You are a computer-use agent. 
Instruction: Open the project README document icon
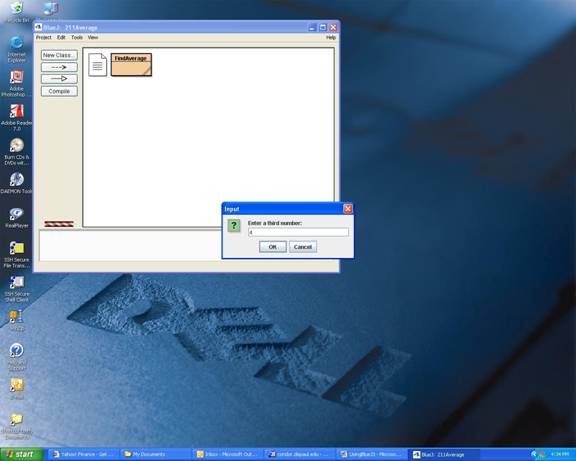97,65
